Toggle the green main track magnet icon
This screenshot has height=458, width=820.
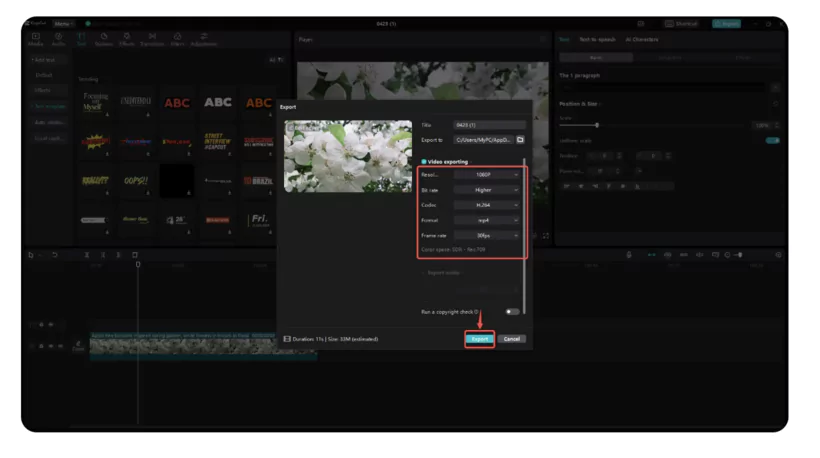coord(652,255)
